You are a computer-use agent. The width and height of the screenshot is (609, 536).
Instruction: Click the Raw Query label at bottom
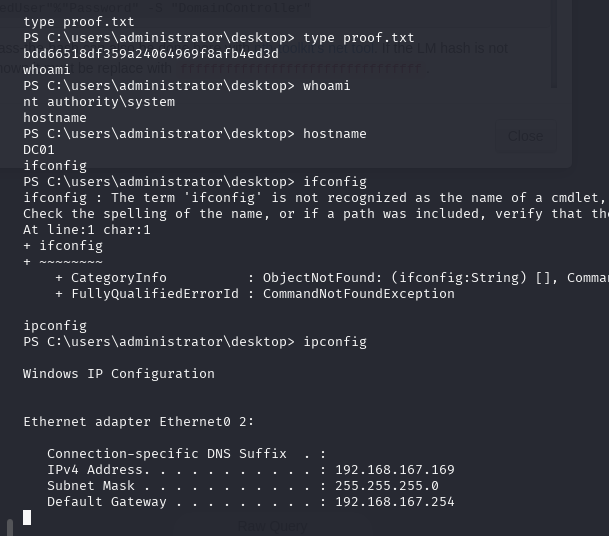click(x=272, y=527)
